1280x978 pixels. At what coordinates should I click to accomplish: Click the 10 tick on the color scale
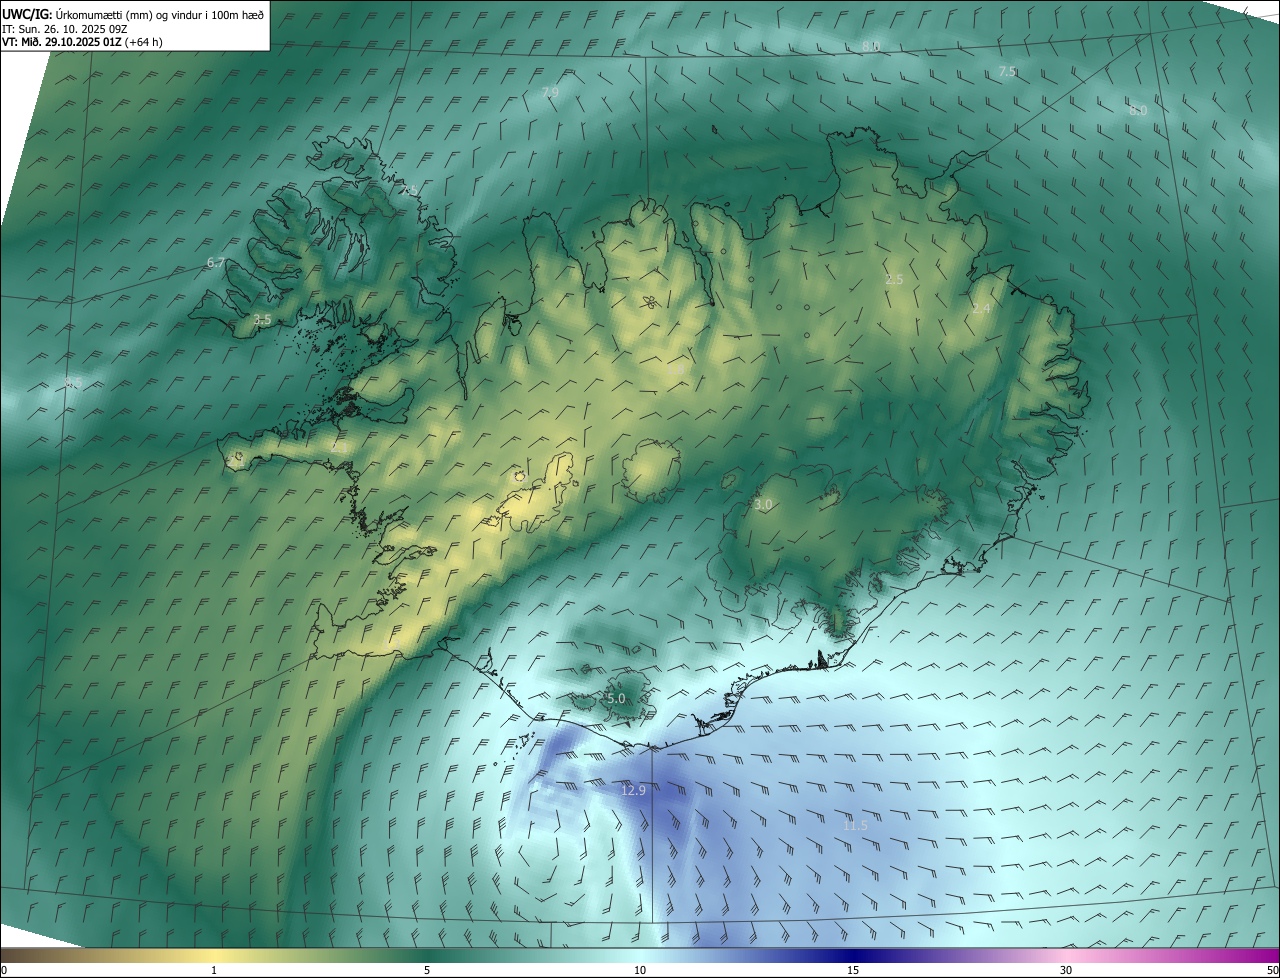click(x=640, y=970)
